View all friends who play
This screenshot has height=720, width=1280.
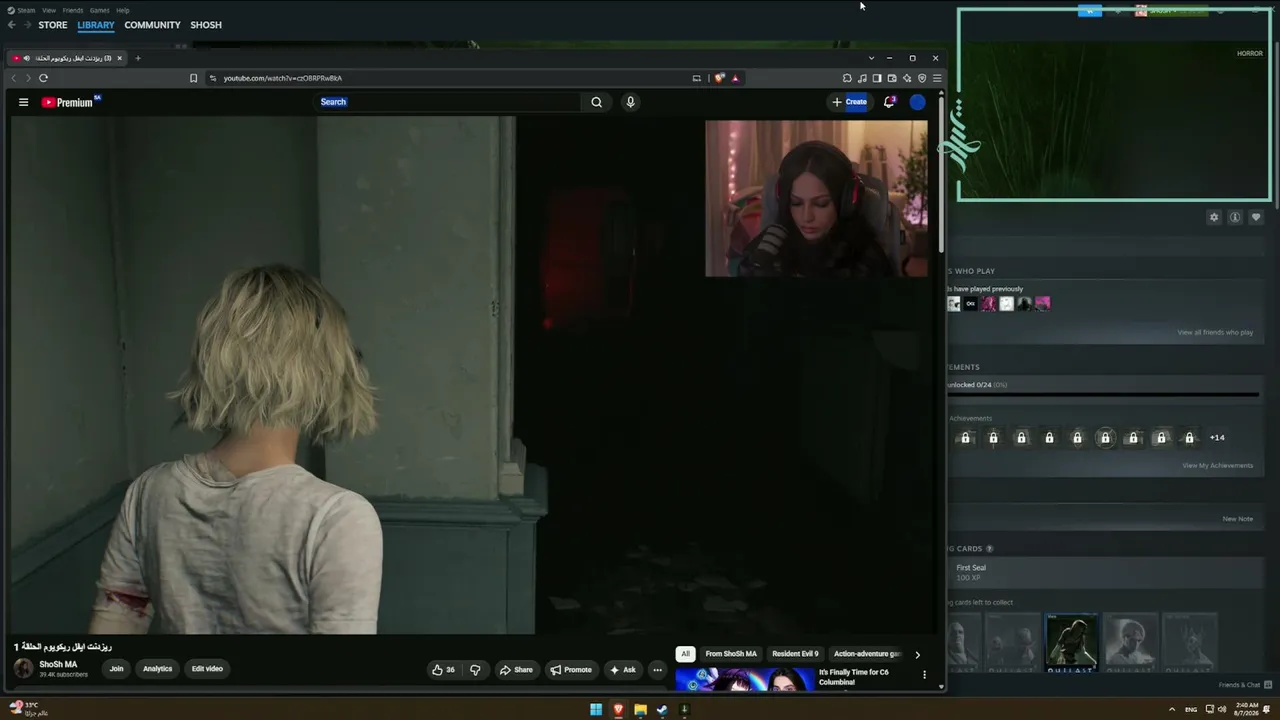click(x=1215, y=333)
